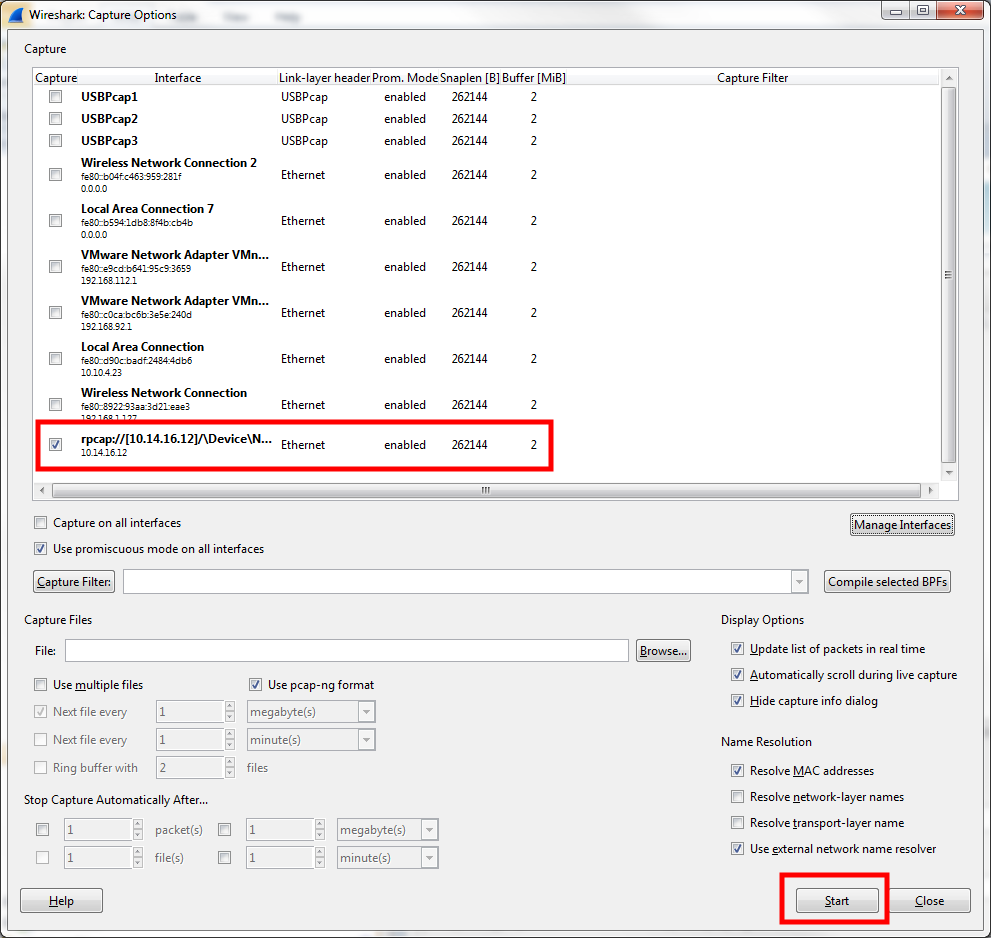The image size is (991, 938).
Task: Check the USBPcap1 capture checkbox
Action: tap(56, 97)
